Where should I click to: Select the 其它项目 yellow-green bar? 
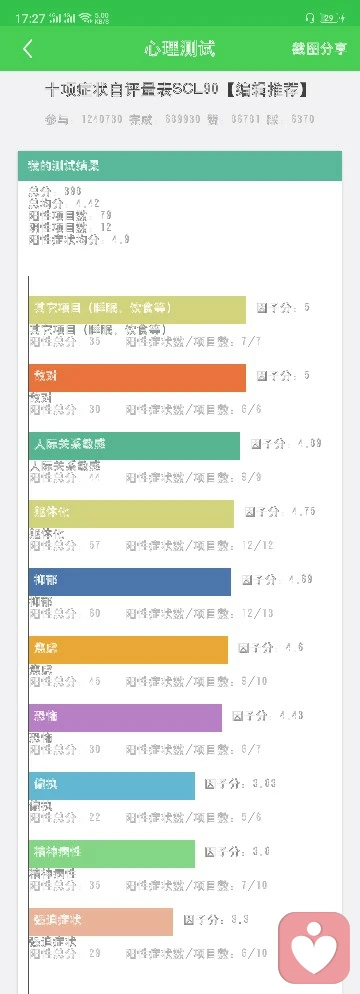137,310
